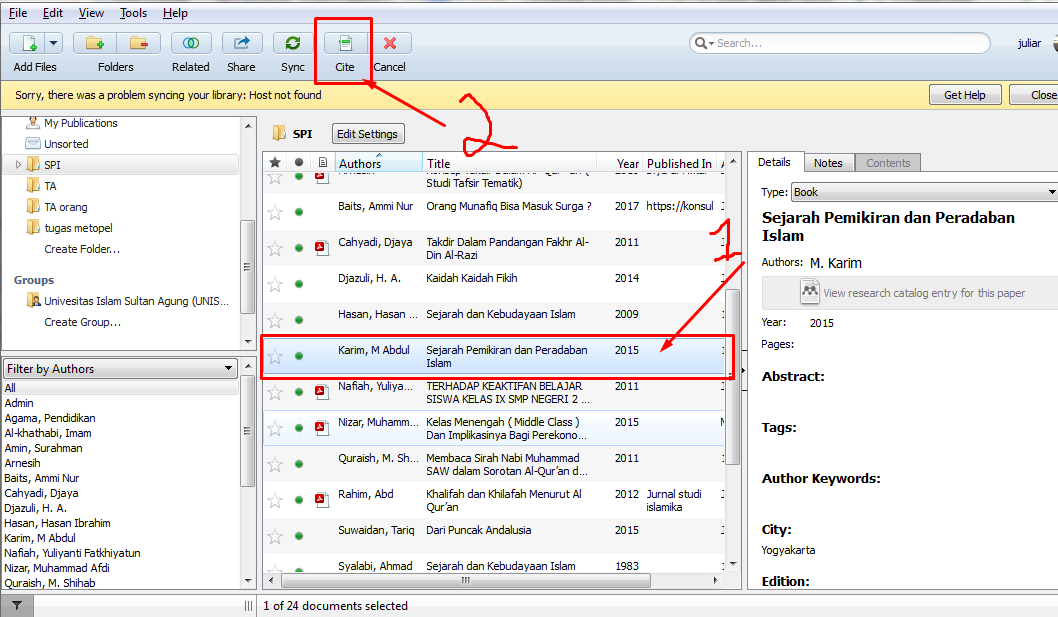1058x617 pixels.
Task: Open the search options magnifier dropdown
Action: coord(704,43)
